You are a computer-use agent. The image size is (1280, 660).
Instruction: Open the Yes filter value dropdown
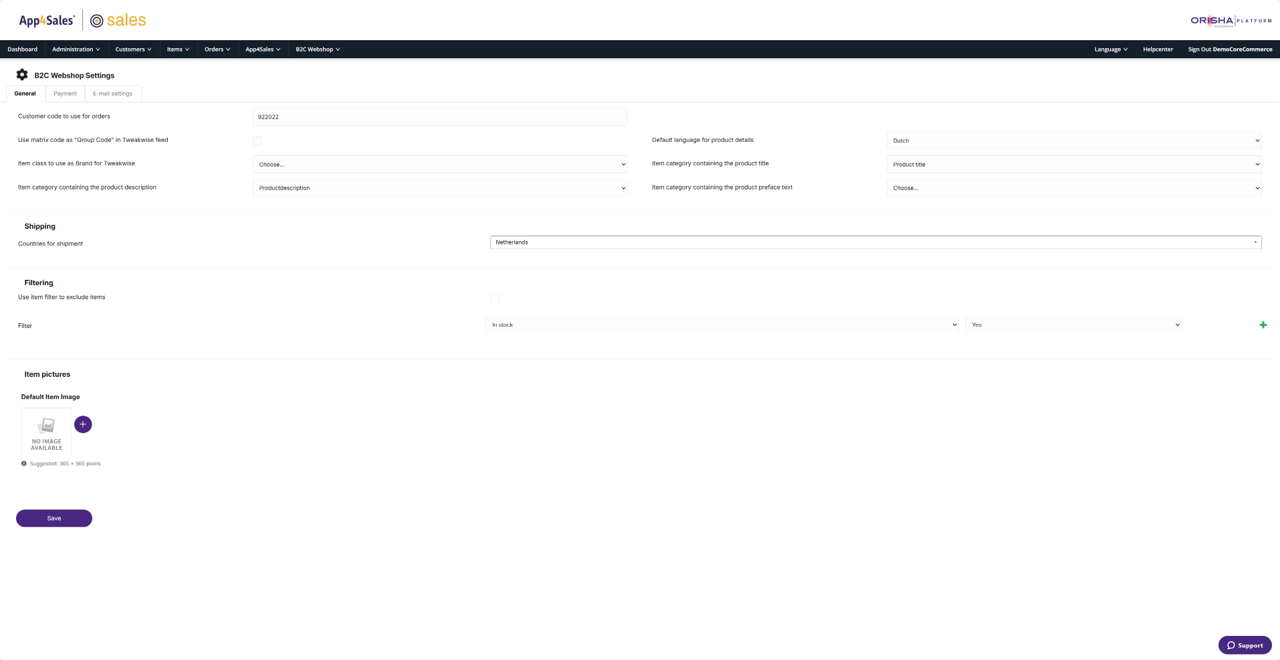pos(1074,325)
